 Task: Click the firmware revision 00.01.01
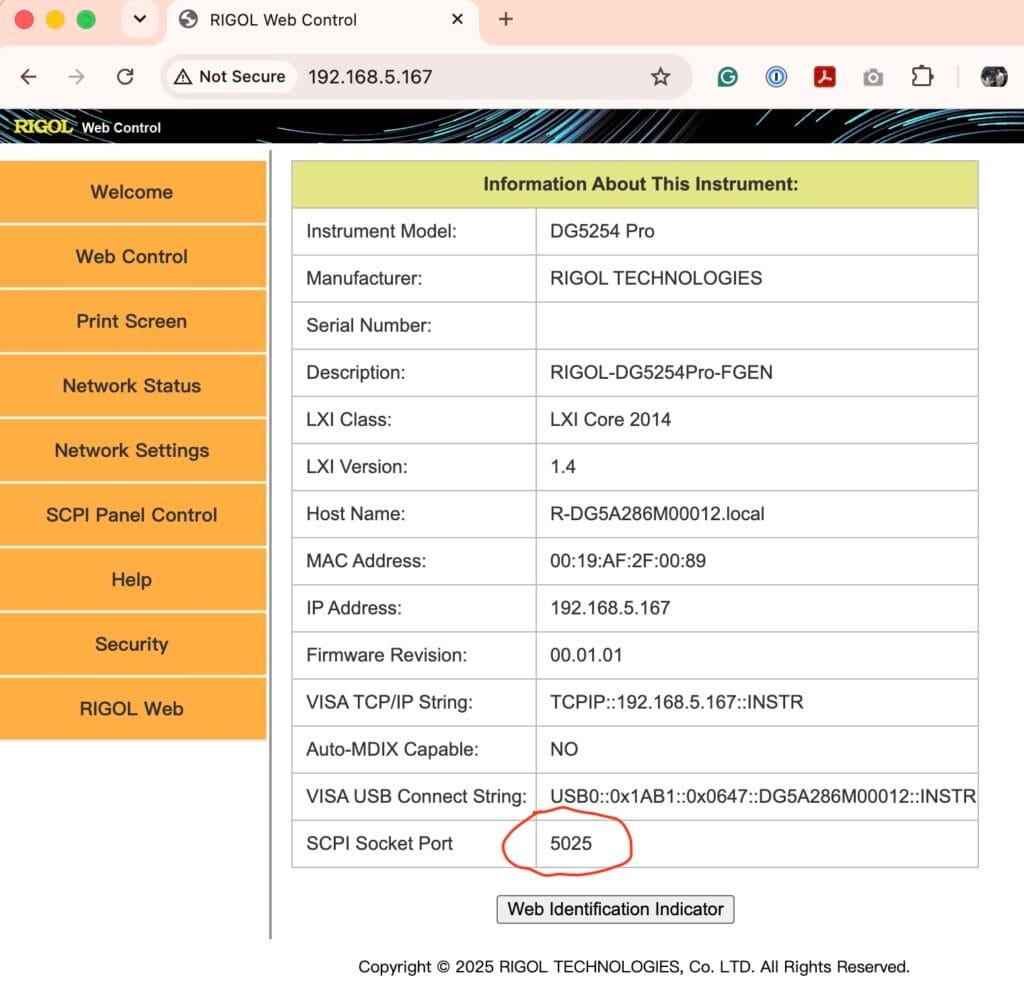[x=586, y=655]
